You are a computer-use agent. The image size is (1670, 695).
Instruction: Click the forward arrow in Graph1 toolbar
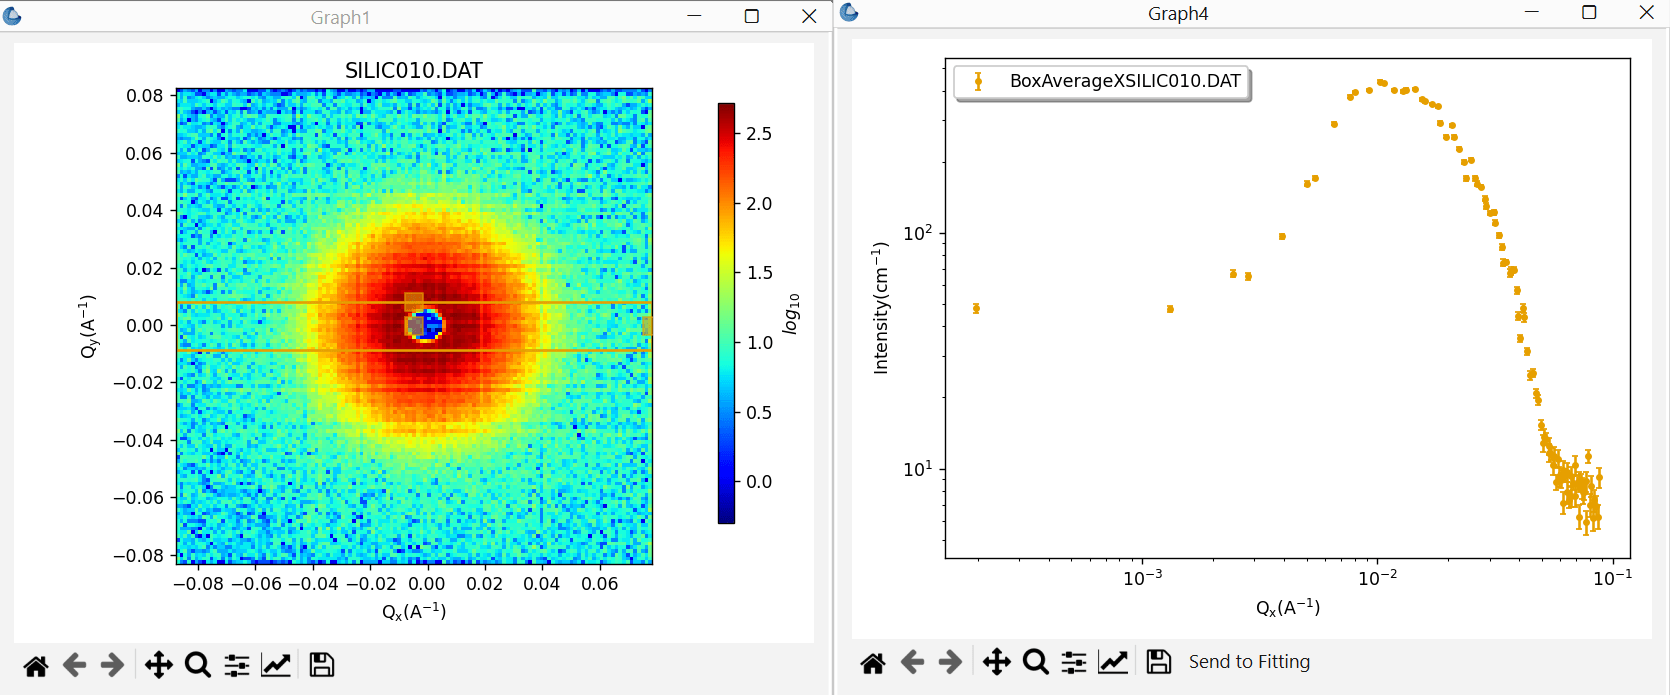(113, 665)
